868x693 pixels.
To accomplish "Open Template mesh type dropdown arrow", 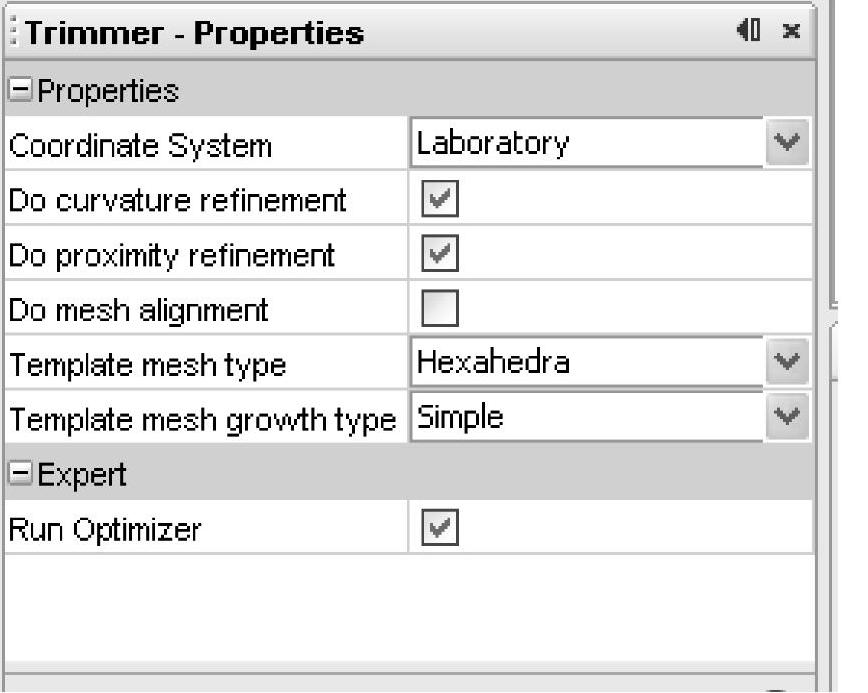I will [x=787, y=362].
